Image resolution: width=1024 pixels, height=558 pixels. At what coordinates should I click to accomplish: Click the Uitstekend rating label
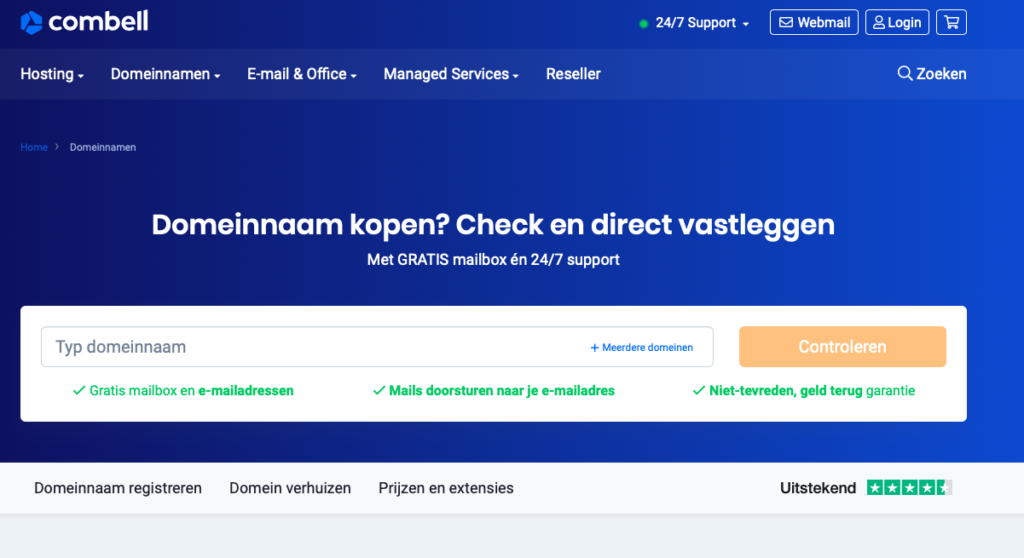[x=818, y=488]
